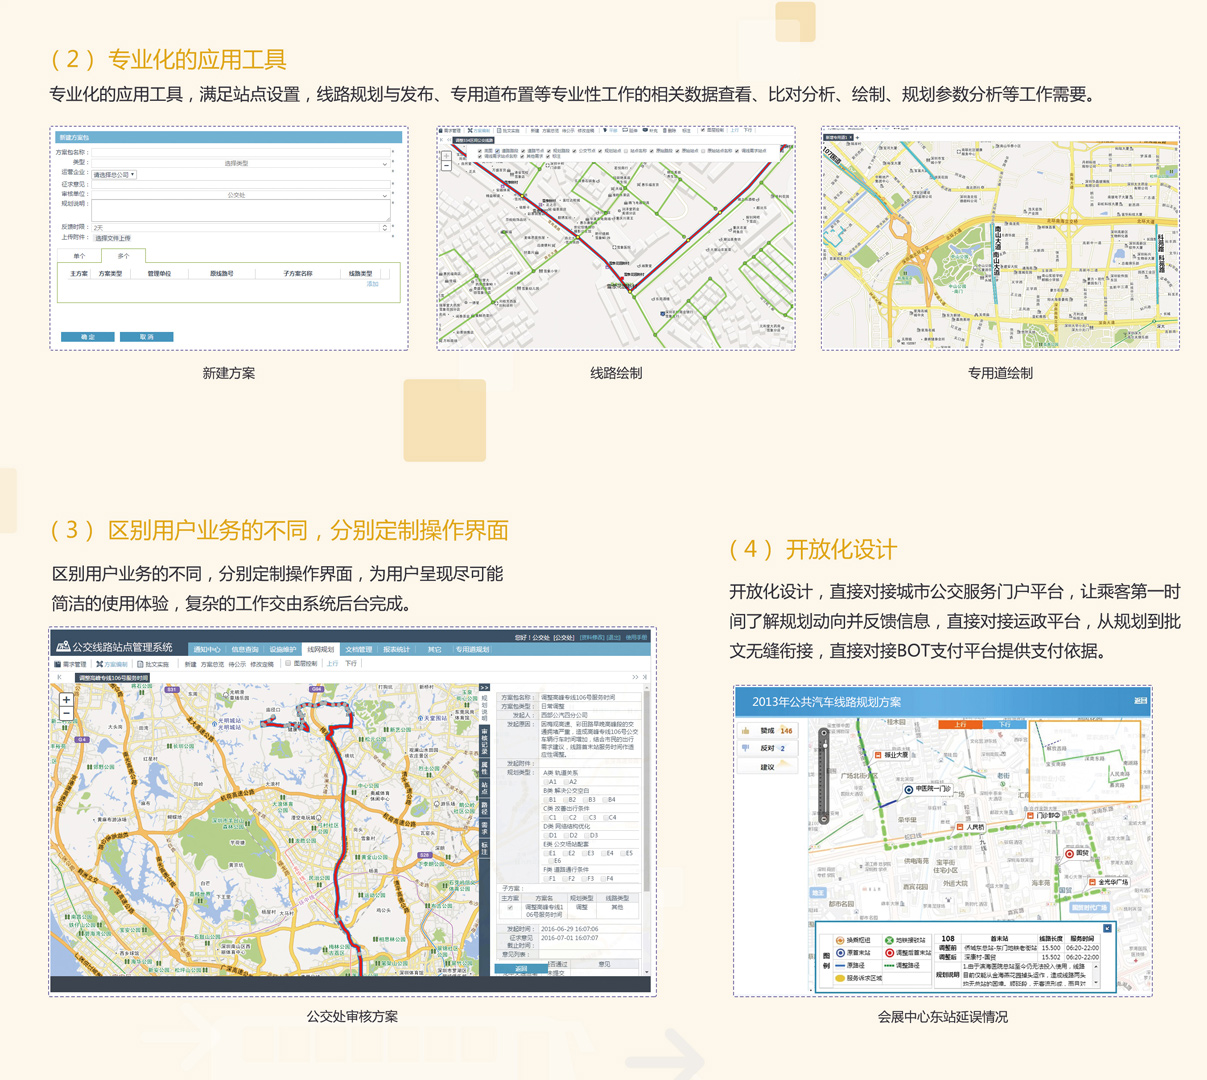Open the 请选择总公司 dropdown
Screen dimensions: 1207x1080
[114, 175]
